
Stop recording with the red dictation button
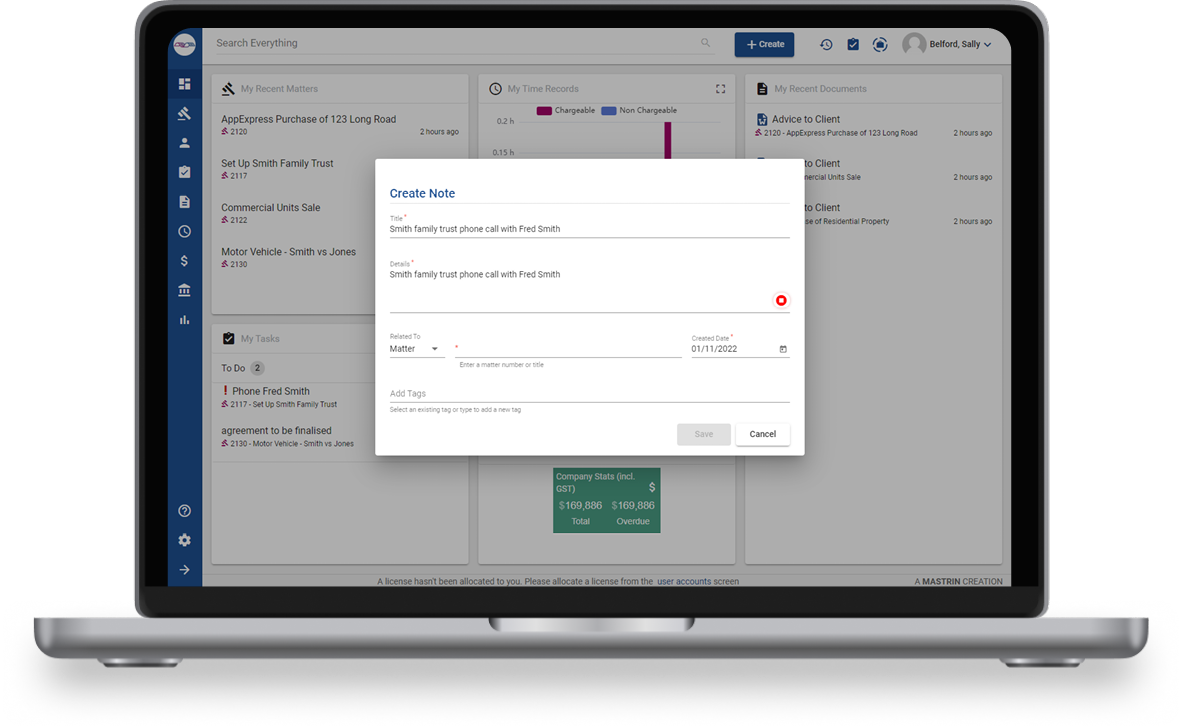781,301
